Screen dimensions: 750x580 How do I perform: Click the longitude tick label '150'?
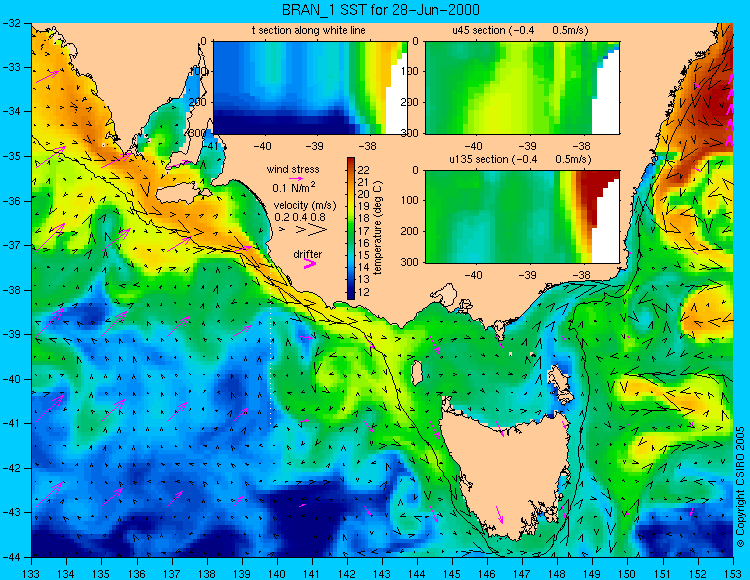coord(627,574)
